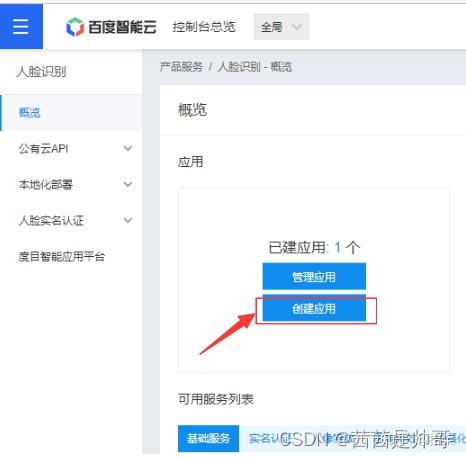Click the created apps count 1
The width and height of the screenshot is (466, 459).
337,247
